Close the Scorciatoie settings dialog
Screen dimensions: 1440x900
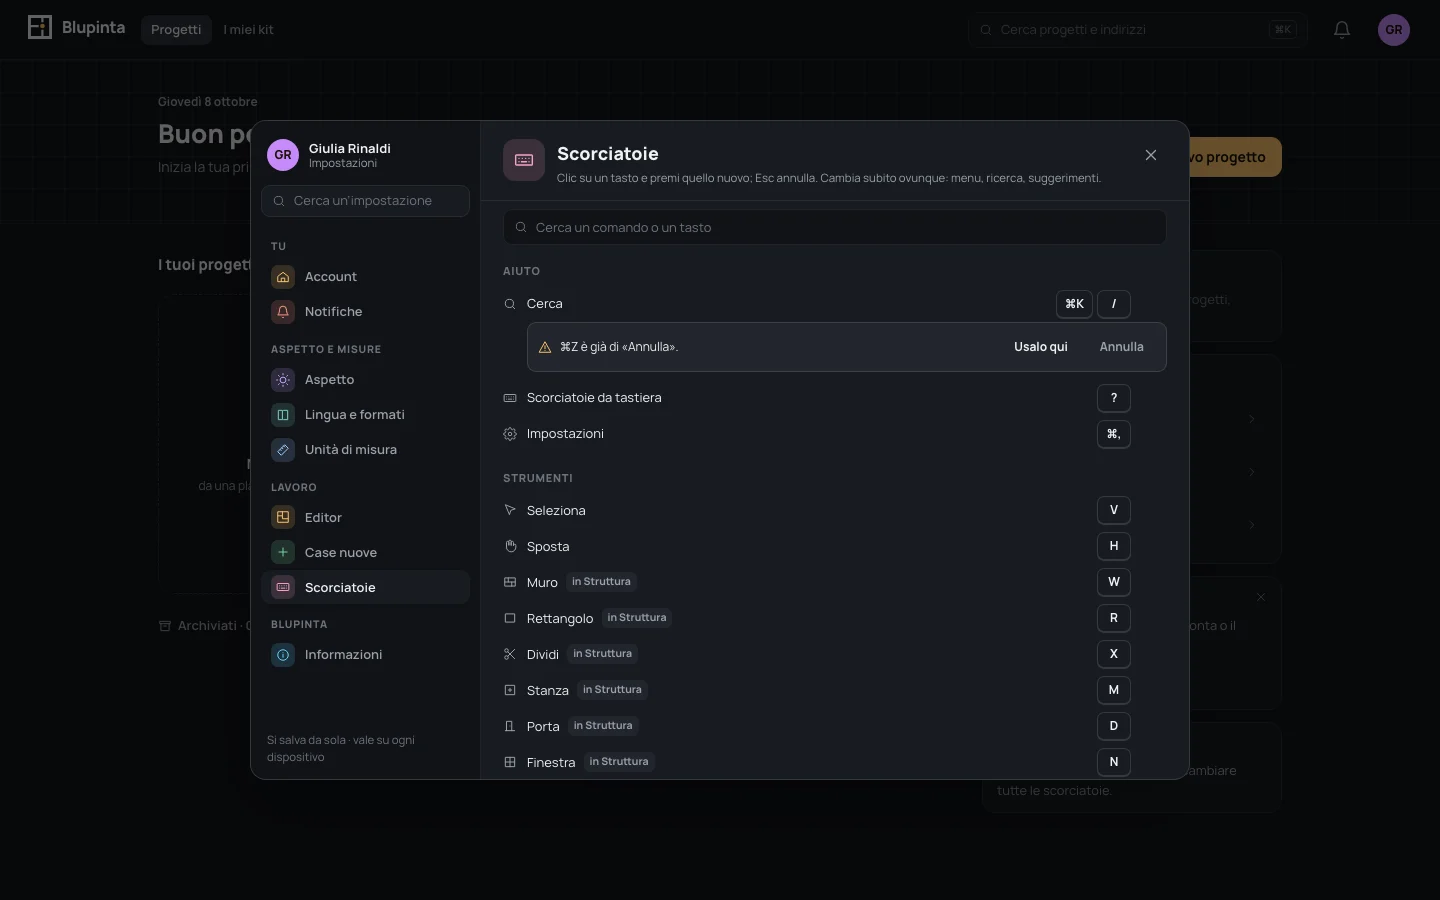(x=1151, y=155)
